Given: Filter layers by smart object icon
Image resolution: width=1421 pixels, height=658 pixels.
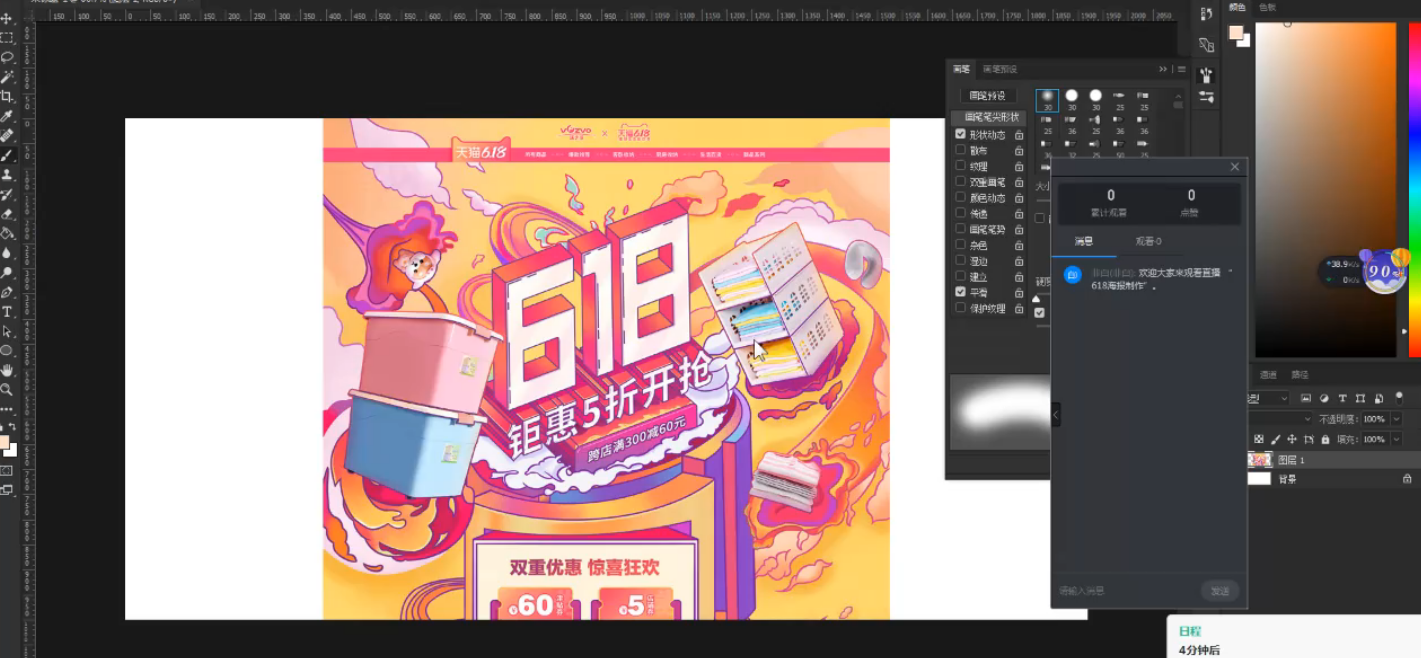Looking at the screenshot, I should 1378,398.
